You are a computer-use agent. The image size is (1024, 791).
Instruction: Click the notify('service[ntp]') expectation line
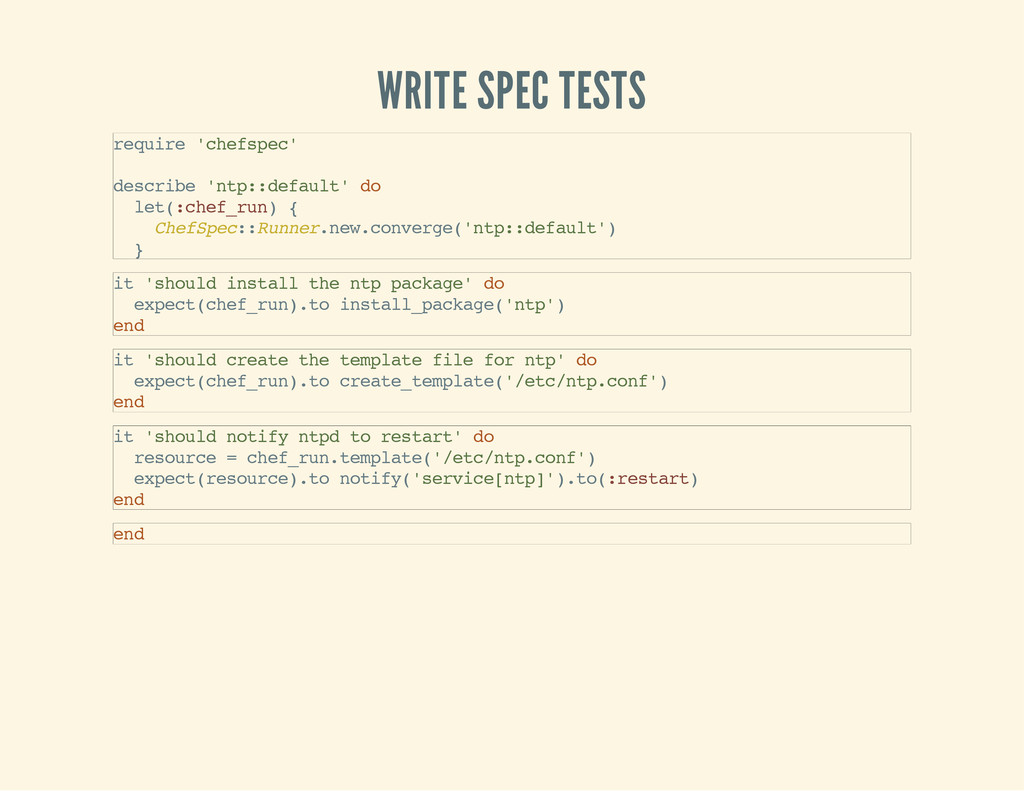[416, 479]
